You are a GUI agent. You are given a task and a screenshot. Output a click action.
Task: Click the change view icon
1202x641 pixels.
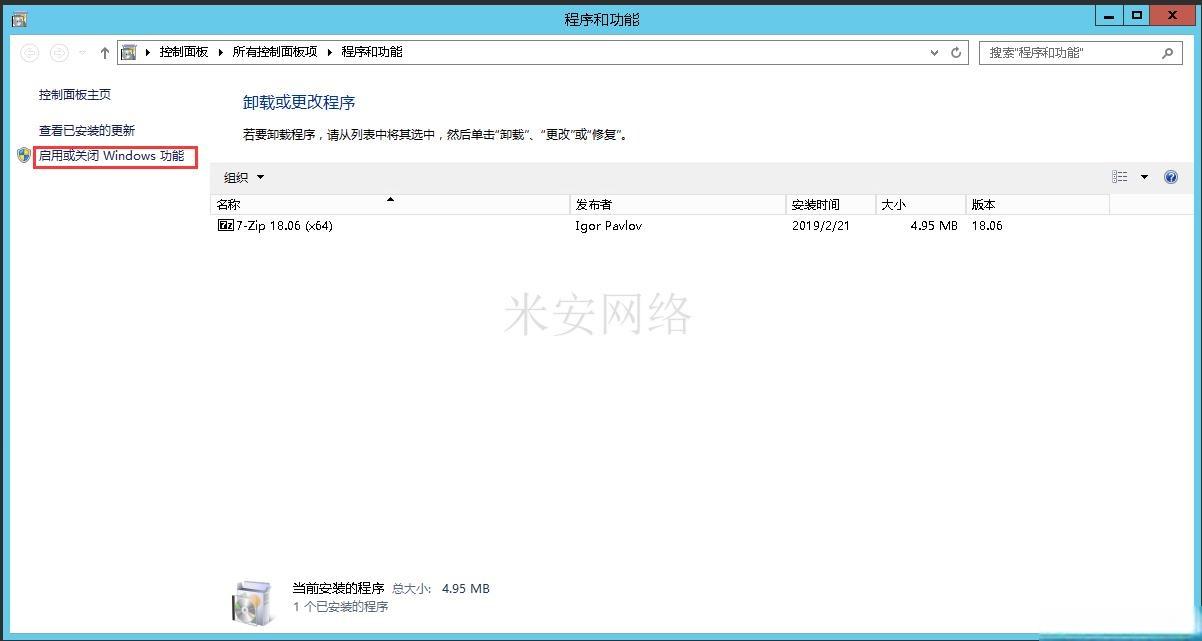pyautogui.click(x=1120, y=177)
